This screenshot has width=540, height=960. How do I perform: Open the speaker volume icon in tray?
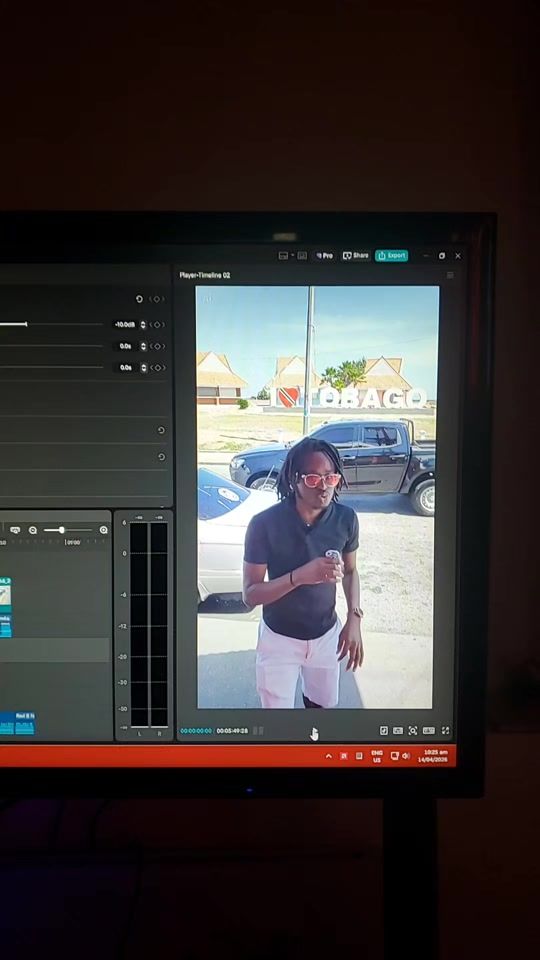click(406, 756)
